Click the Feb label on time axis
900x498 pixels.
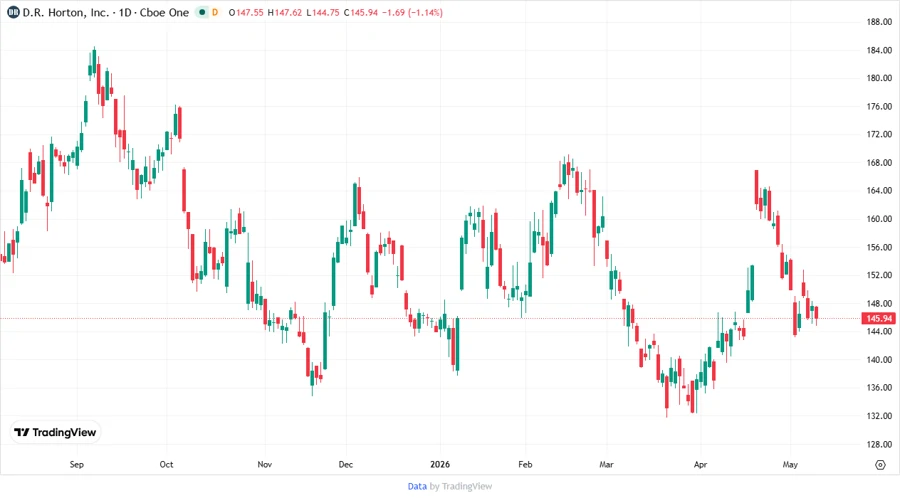(525, 465)
